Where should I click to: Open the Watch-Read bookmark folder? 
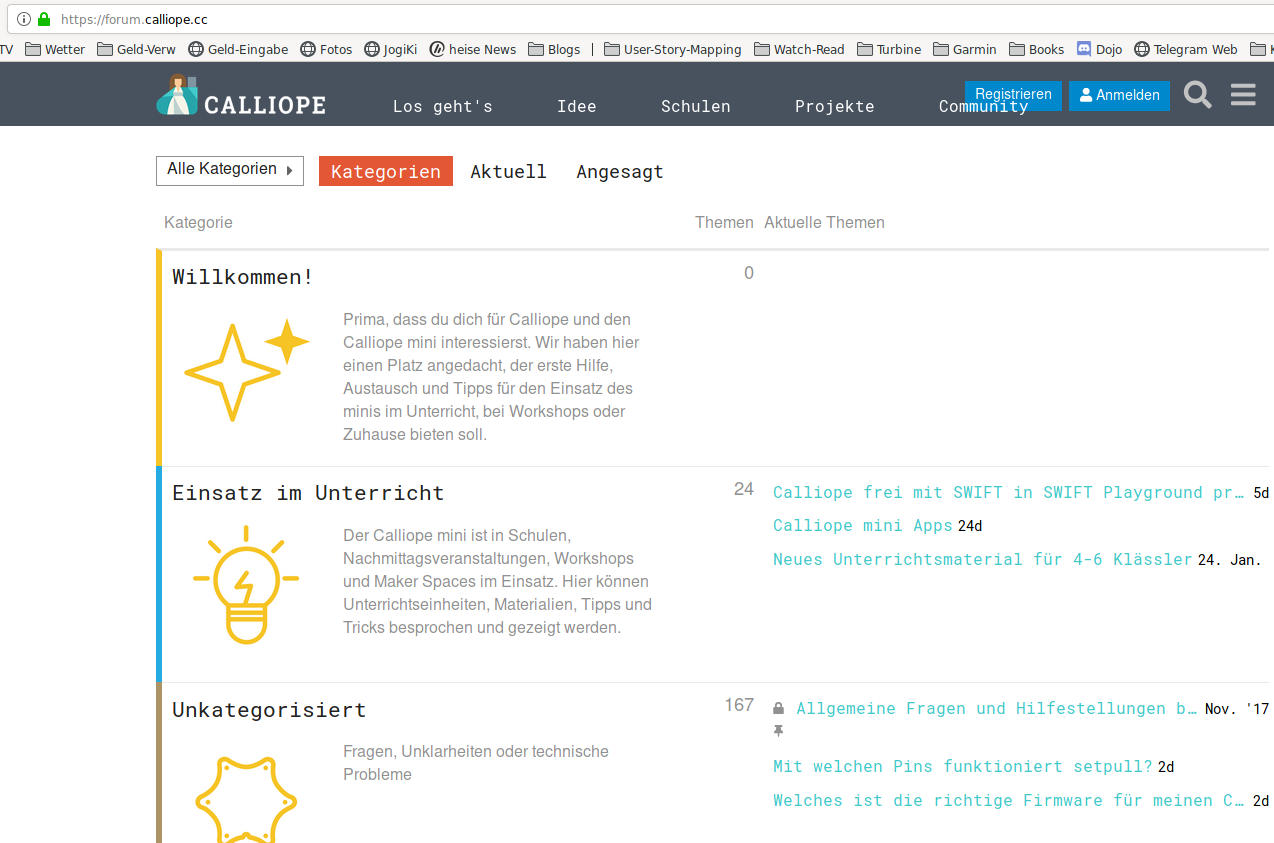click(x=799, y=49)
